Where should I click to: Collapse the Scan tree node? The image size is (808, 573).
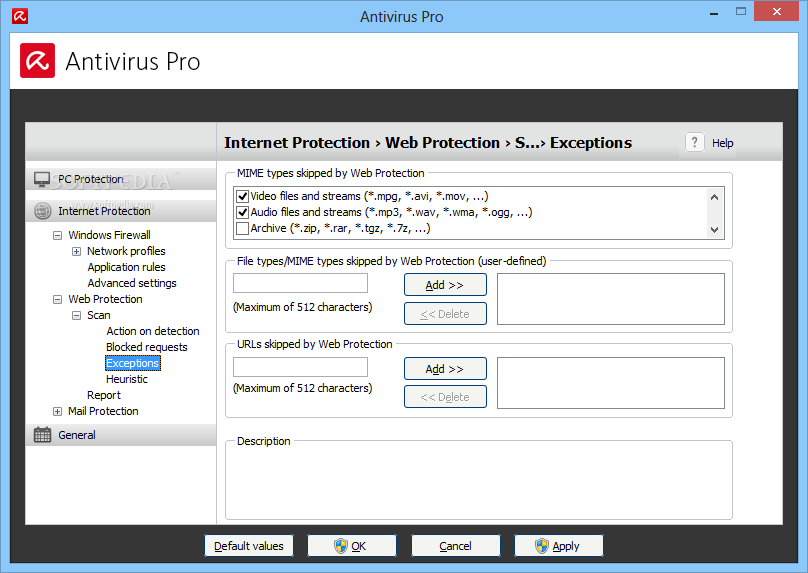[x=76, y=315]
